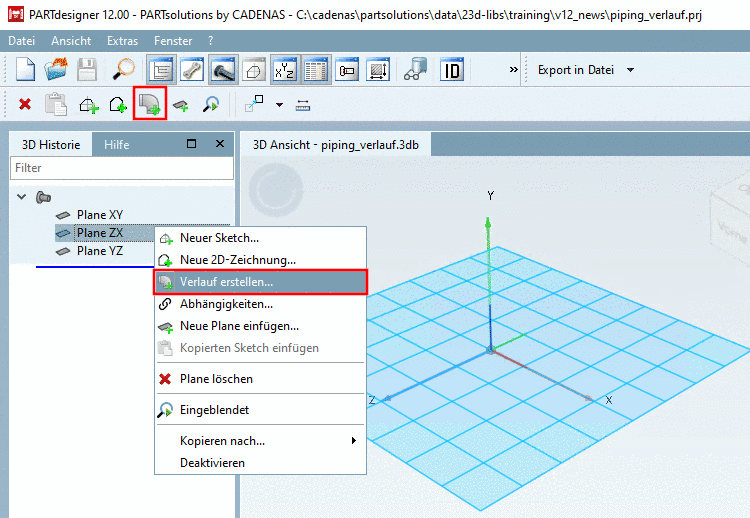The width and height of the screenshot is (750, 518).
Task: Open project with the folder icon
Action: [x=56, y=70]
